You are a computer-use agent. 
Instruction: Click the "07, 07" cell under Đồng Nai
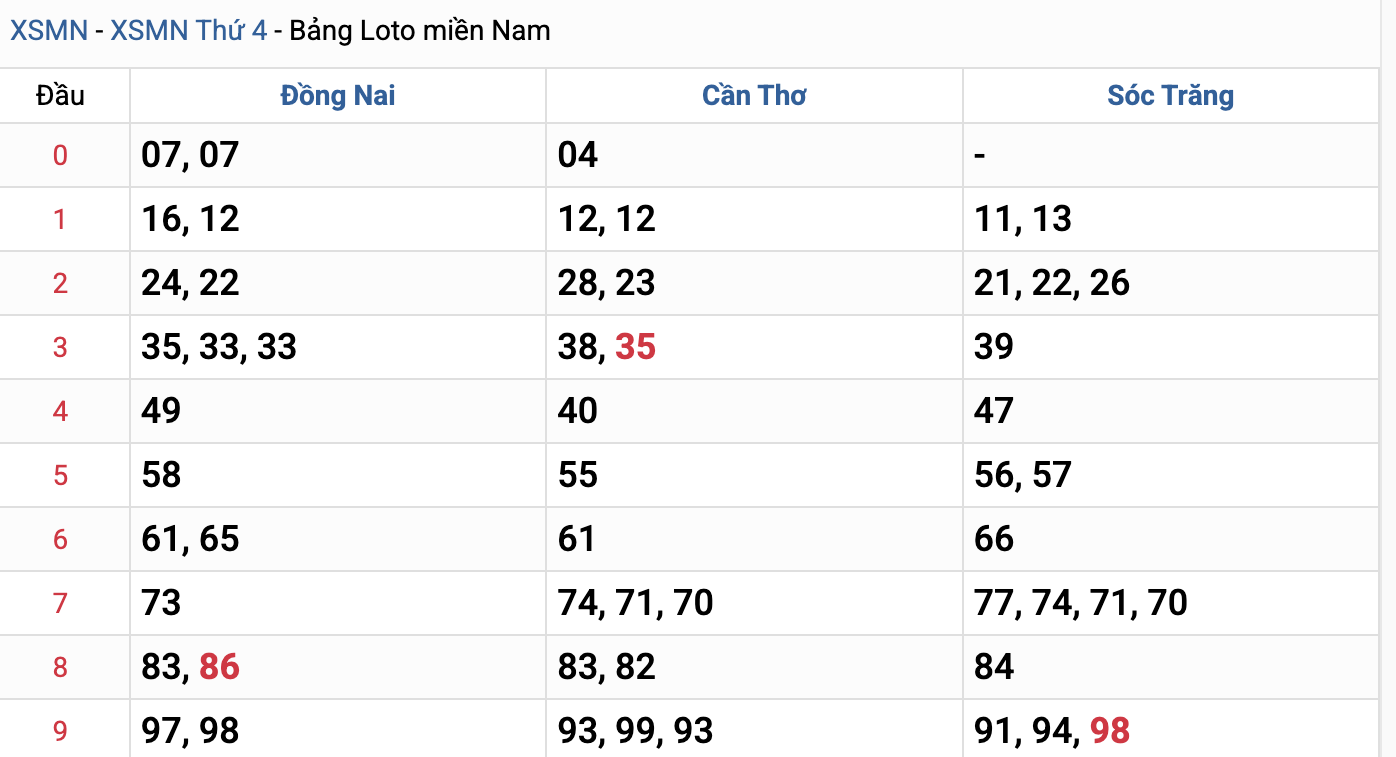tap(190, 155)
